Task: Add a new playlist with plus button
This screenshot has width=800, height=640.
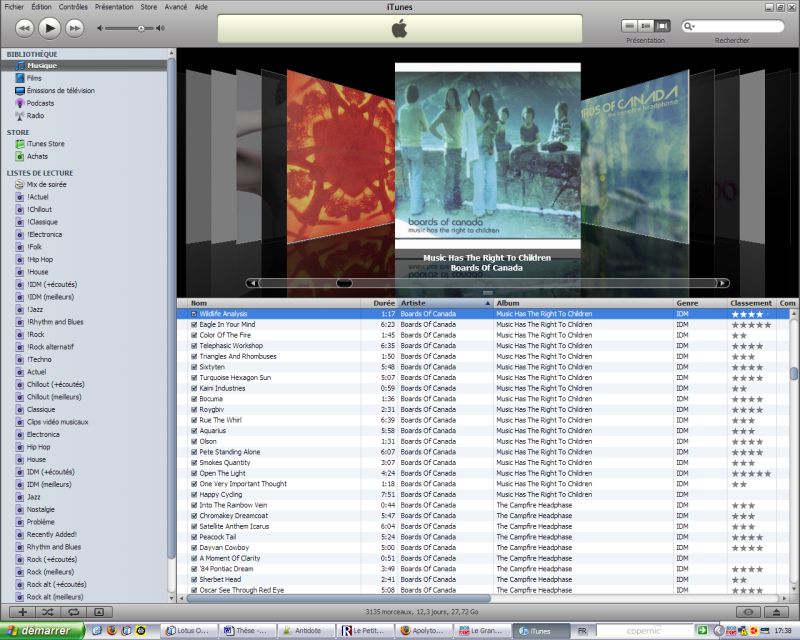Action: pyautogui.click(x=22, y=611)
